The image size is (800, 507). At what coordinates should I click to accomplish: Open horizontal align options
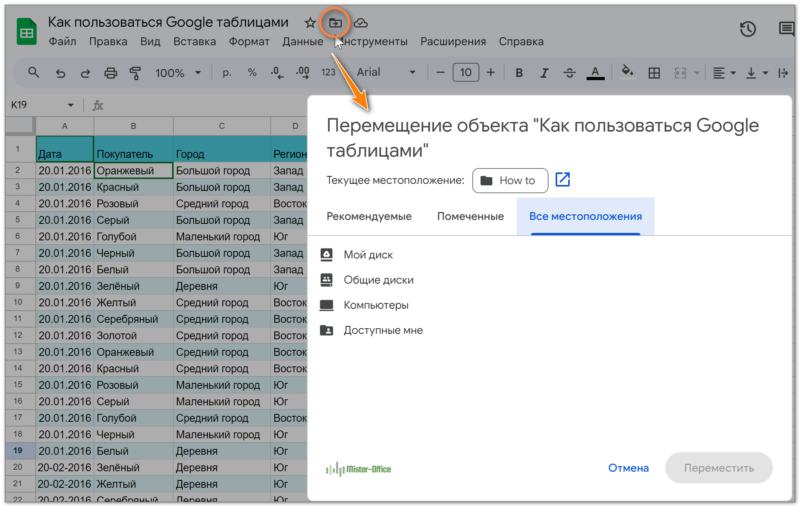(x=724, y=73)
